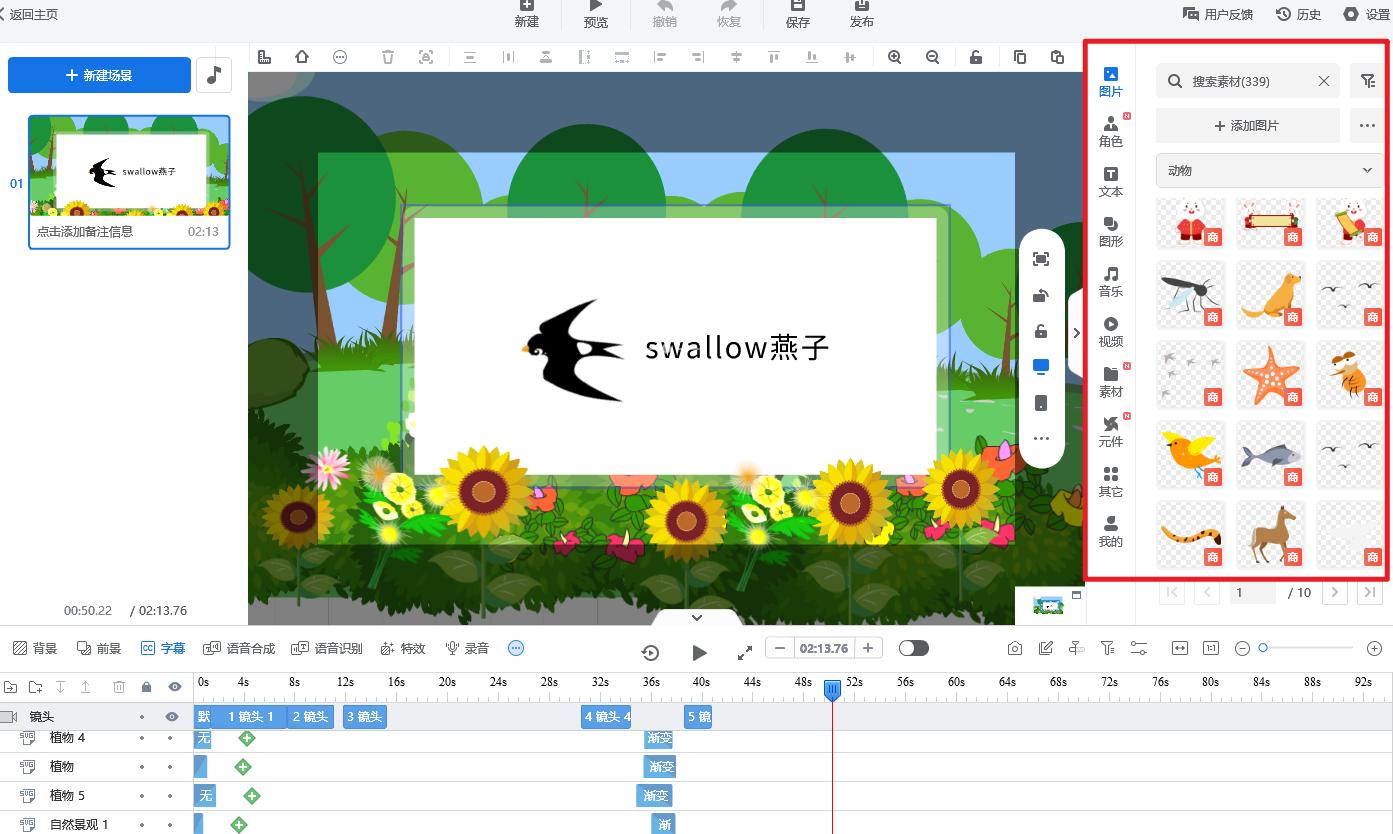
Task: Open the more options menu beside 添加图片
Action: pyautogui.click(x=1367, y=124)
